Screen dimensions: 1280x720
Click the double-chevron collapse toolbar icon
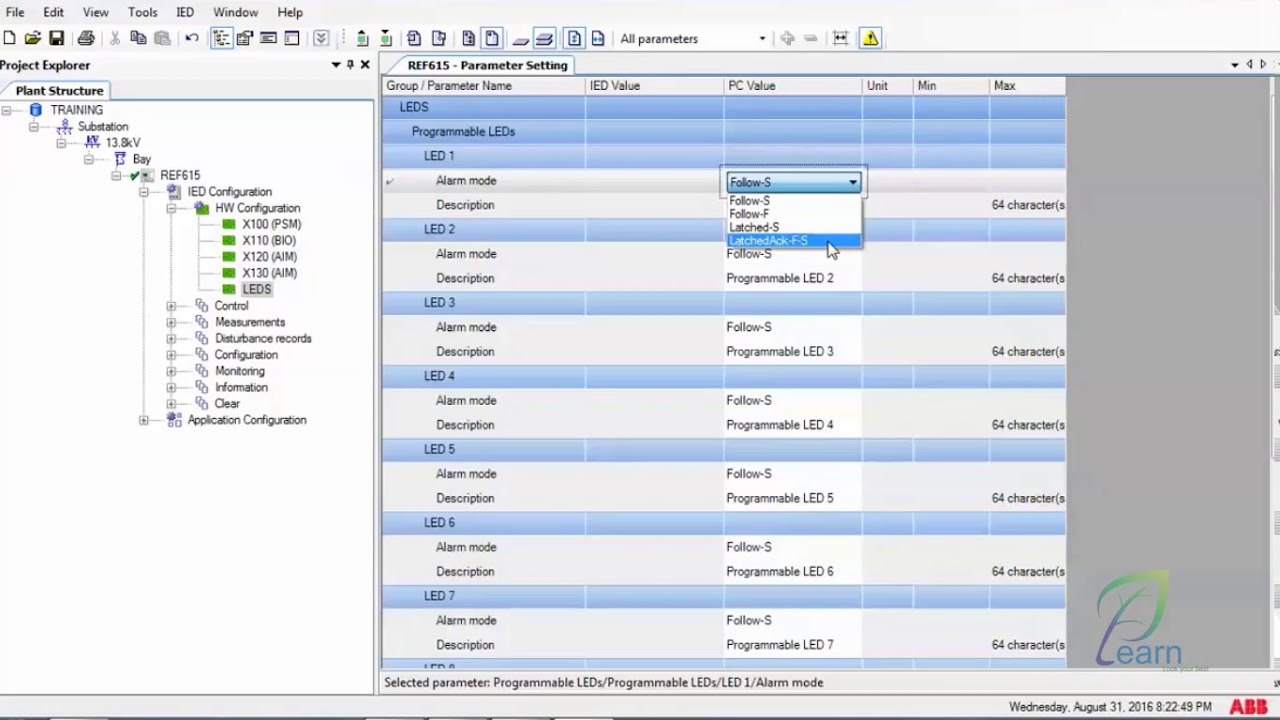click(x=320, y=38)
